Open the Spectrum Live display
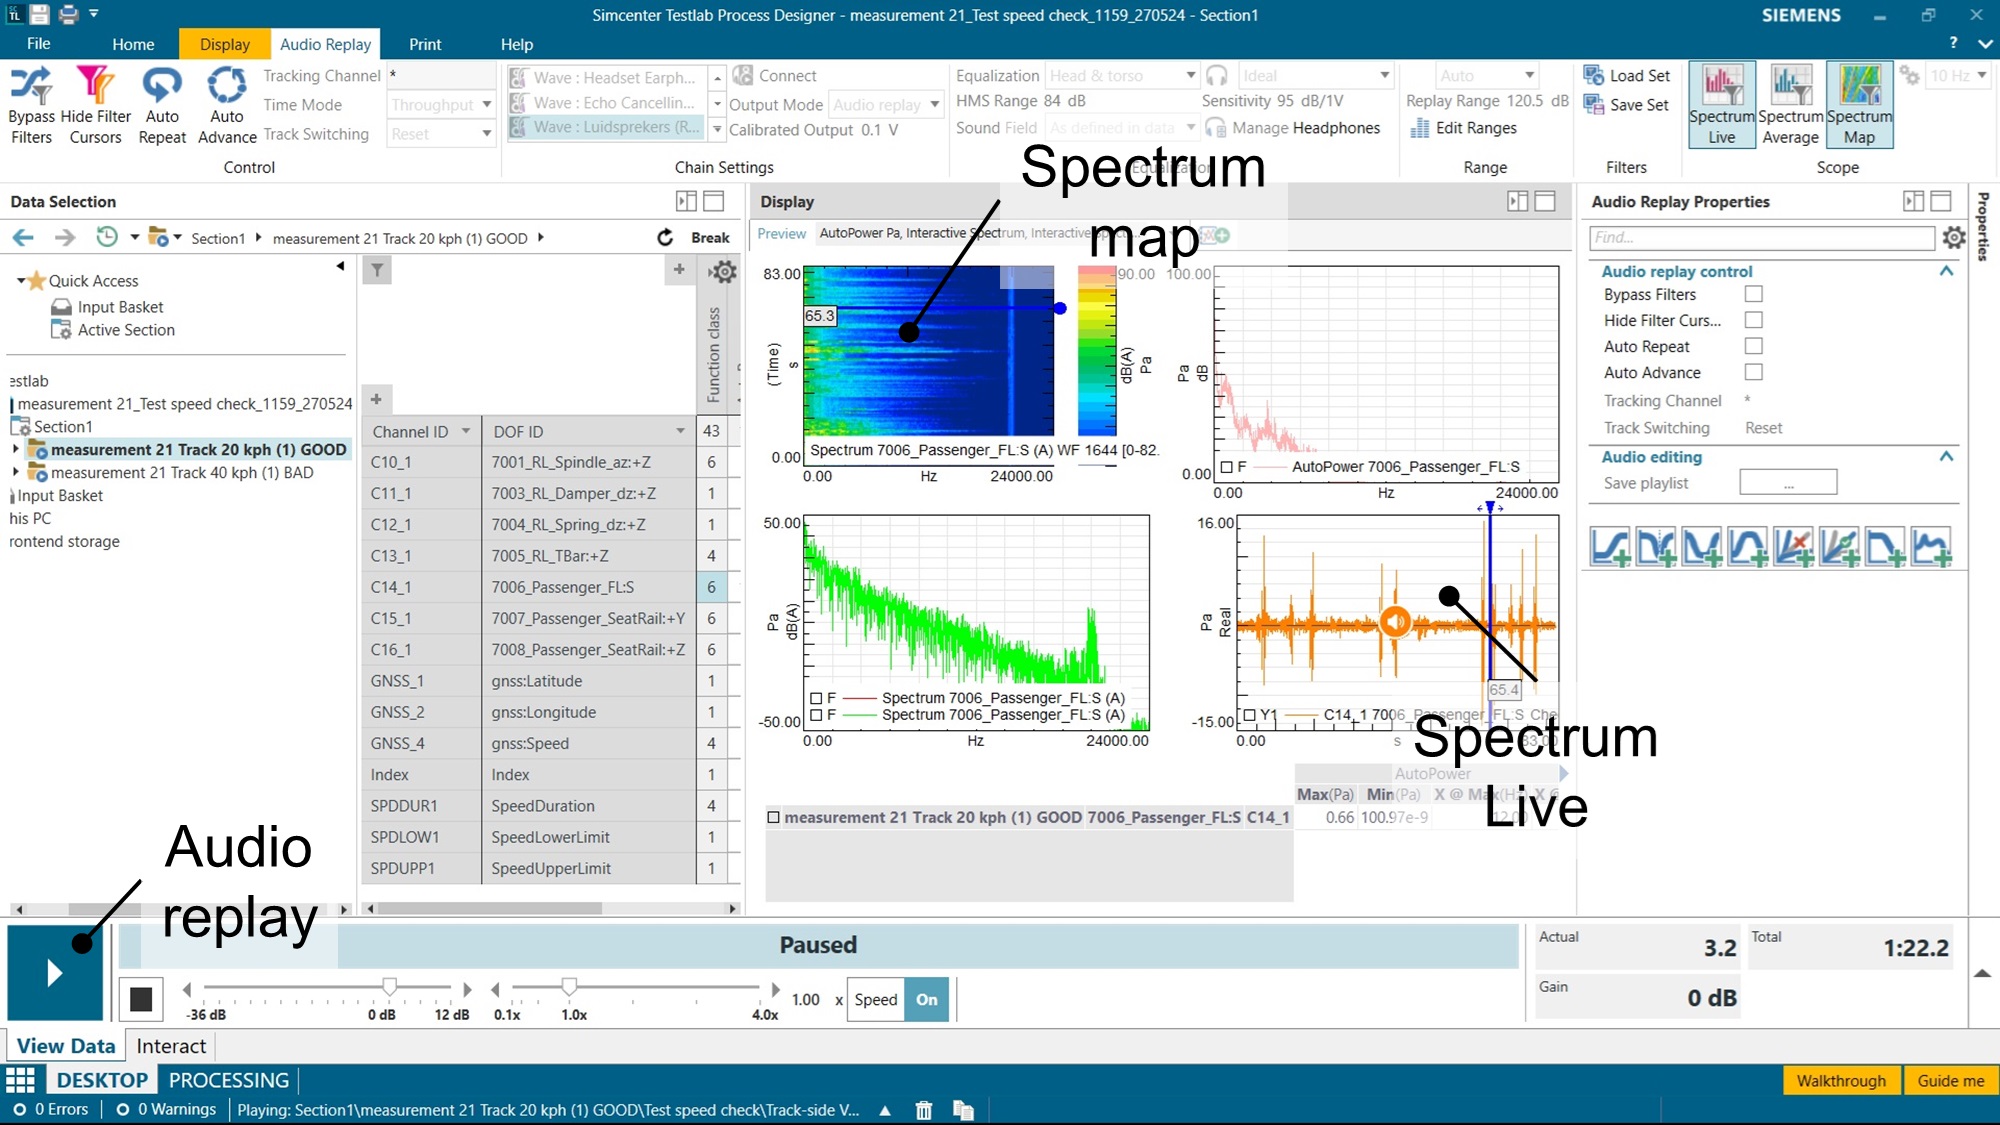The width and height of the screenshot is (2000, 1125). pyautogui.click(x=1721, y=103)
